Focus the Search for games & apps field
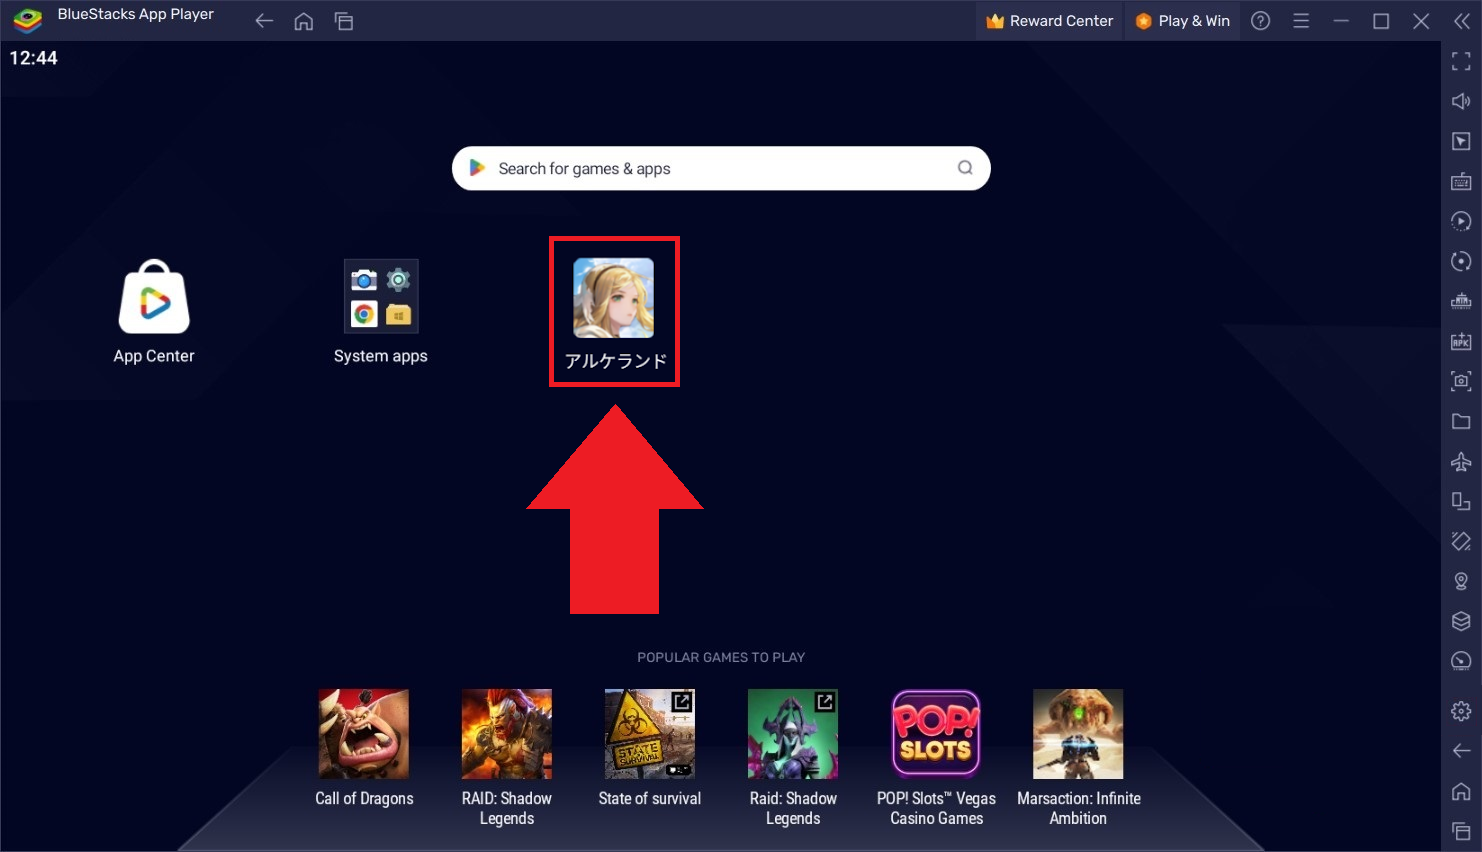1482x852 pixels. pos(721,168)
